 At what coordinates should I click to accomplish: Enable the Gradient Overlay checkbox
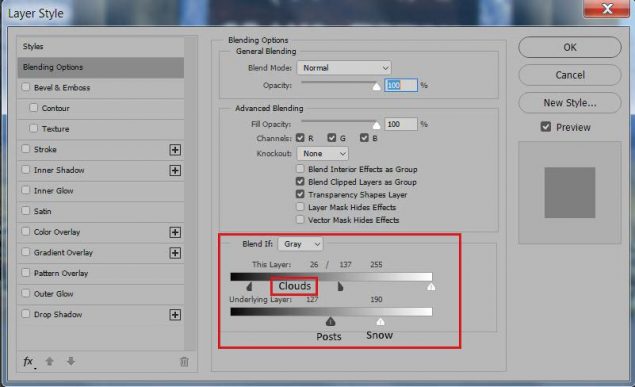coord(26,252)
